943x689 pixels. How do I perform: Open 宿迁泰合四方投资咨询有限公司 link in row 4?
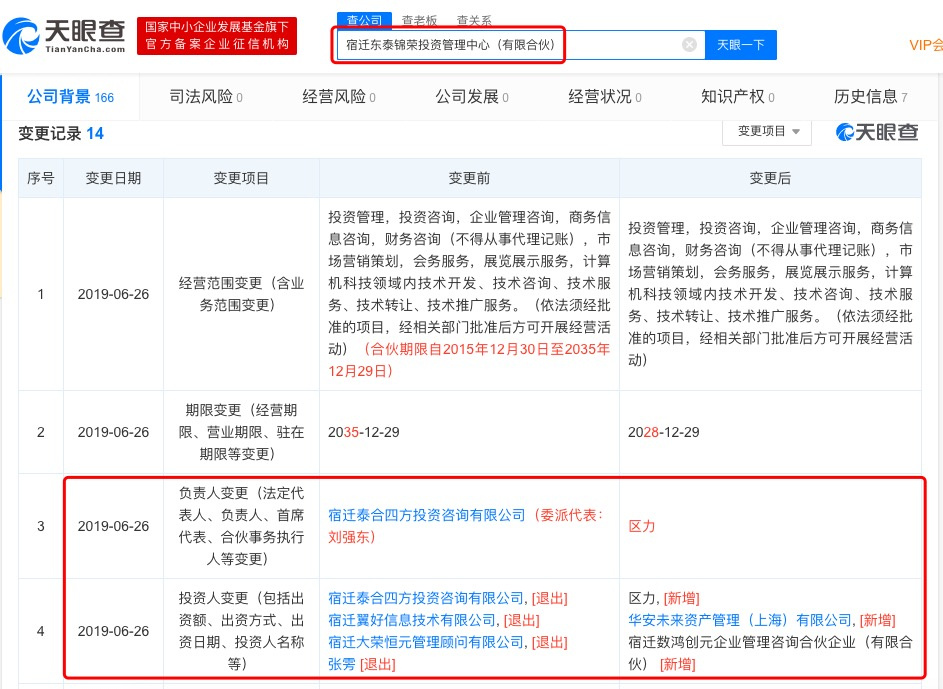tap(426, 598)
